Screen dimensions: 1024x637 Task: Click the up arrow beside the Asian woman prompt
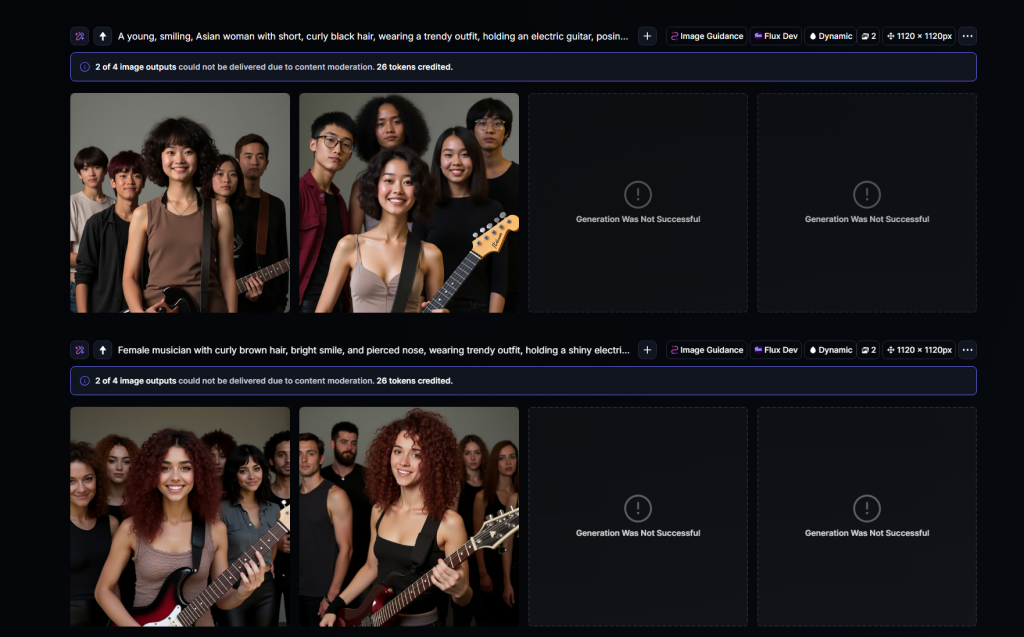[103, 36]
